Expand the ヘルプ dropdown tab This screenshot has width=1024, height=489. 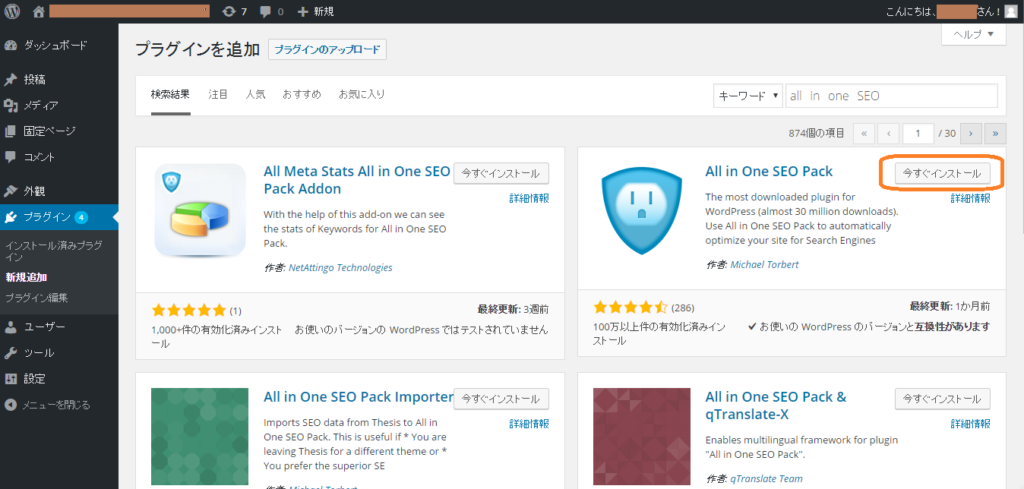[973, 34]
